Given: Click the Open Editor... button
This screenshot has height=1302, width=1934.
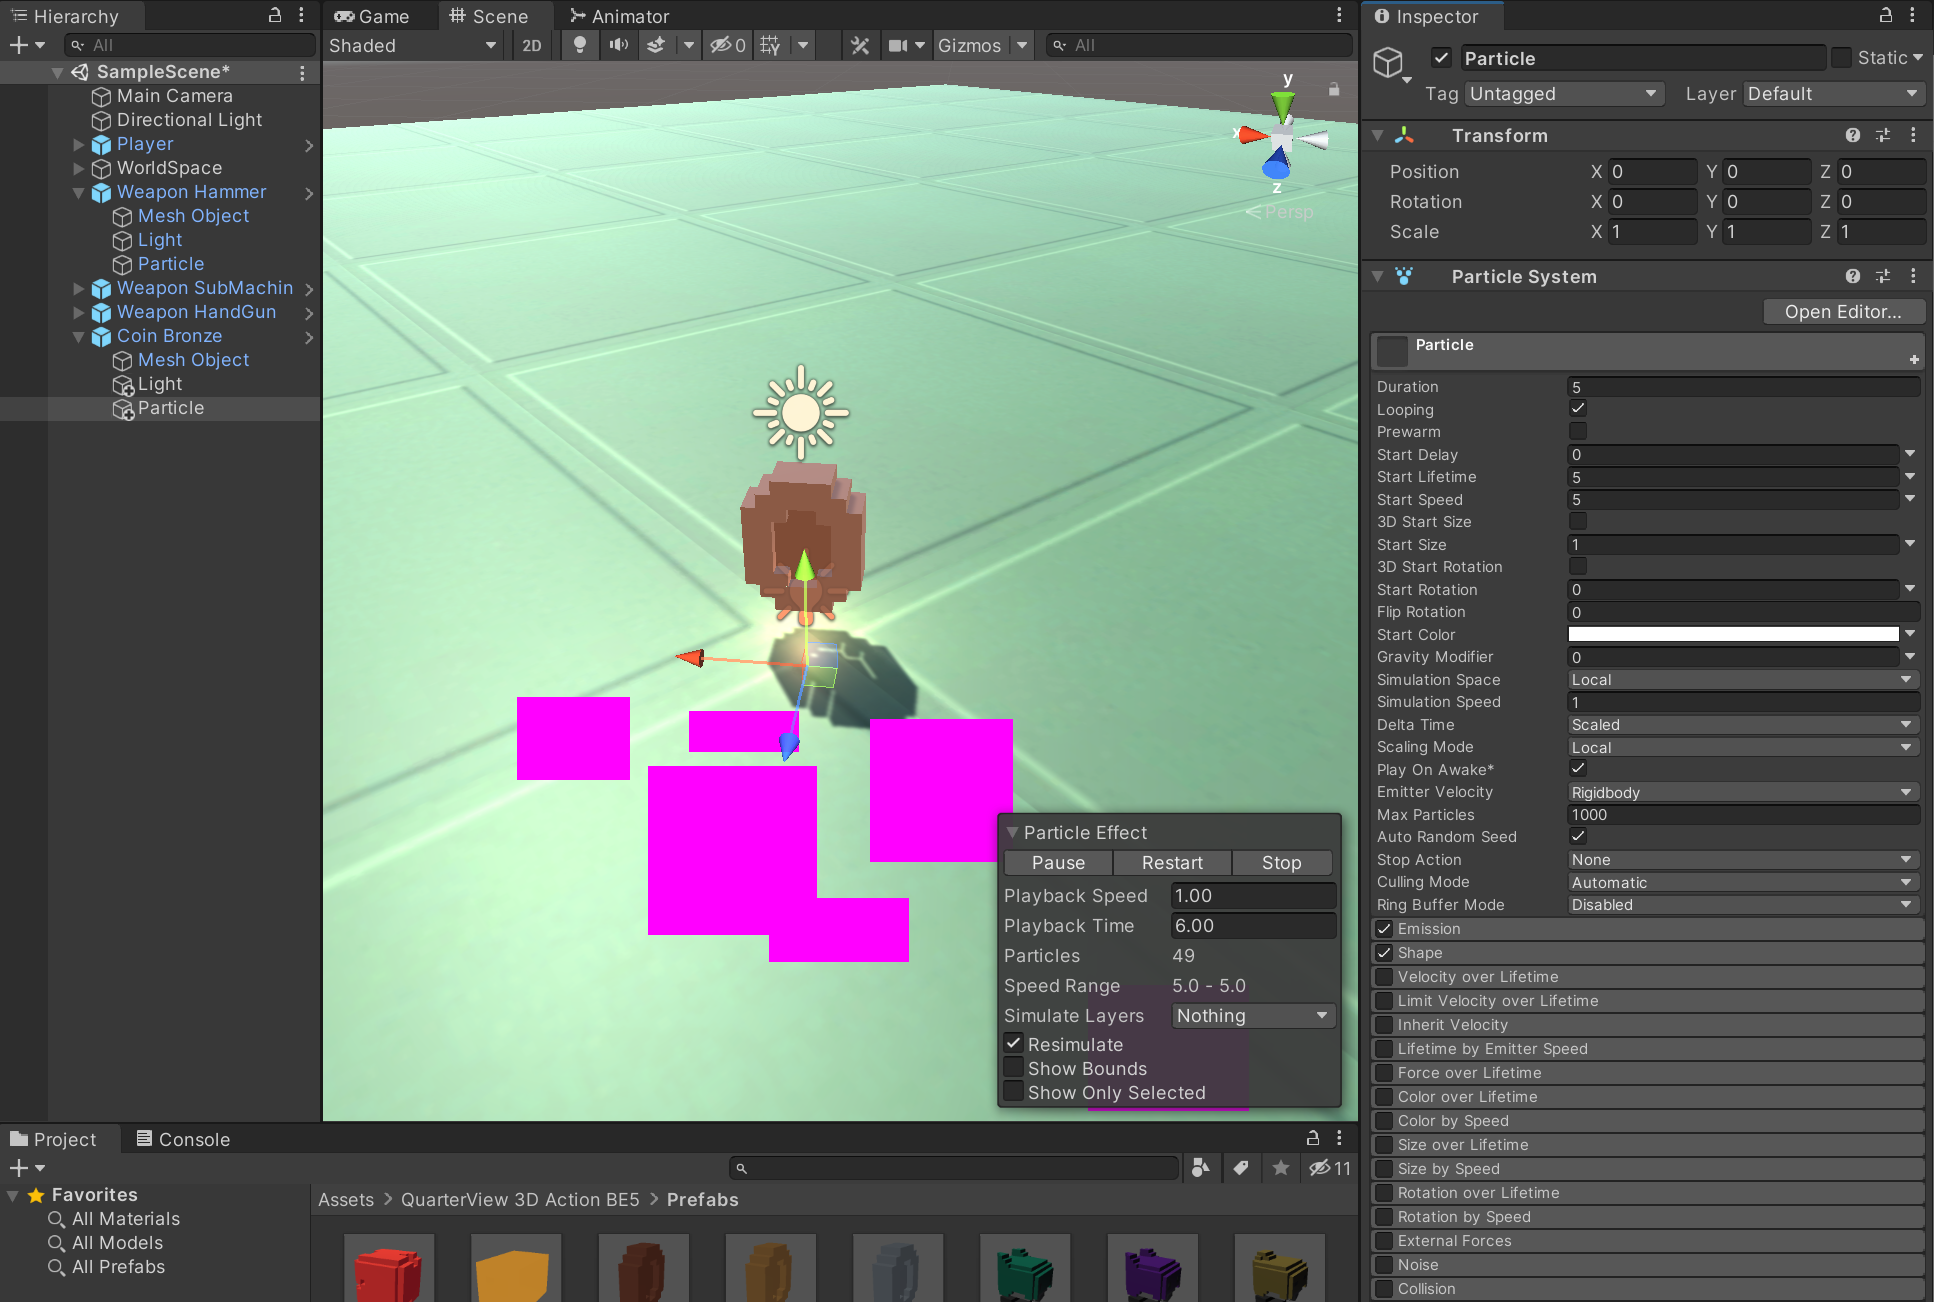Looking at the screenshot, I should pos(1842,311).
